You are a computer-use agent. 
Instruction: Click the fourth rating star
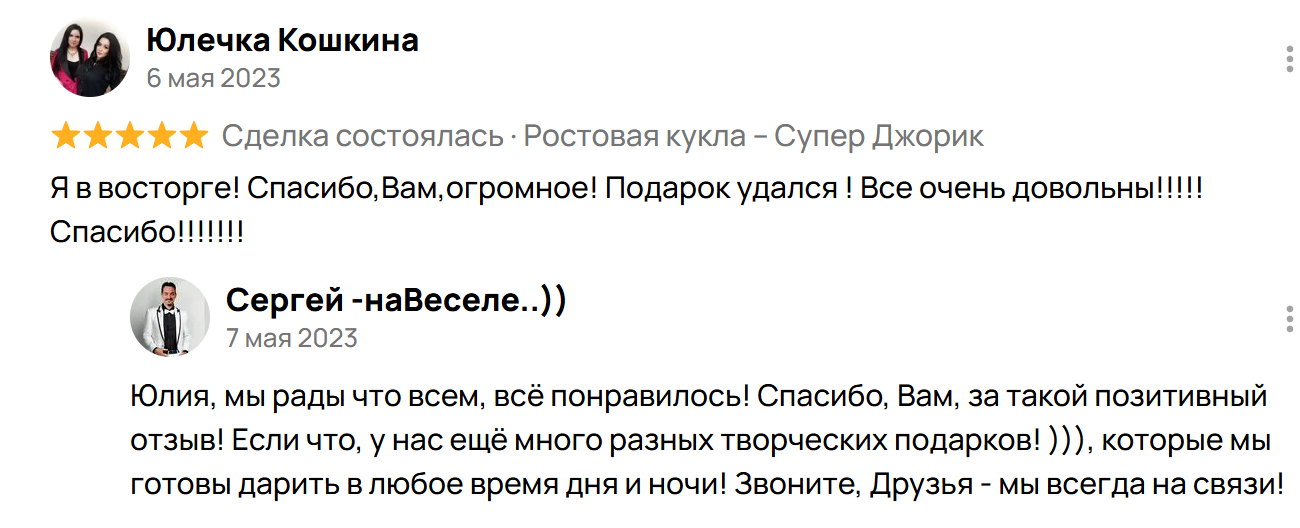click(x=162, y=136)
